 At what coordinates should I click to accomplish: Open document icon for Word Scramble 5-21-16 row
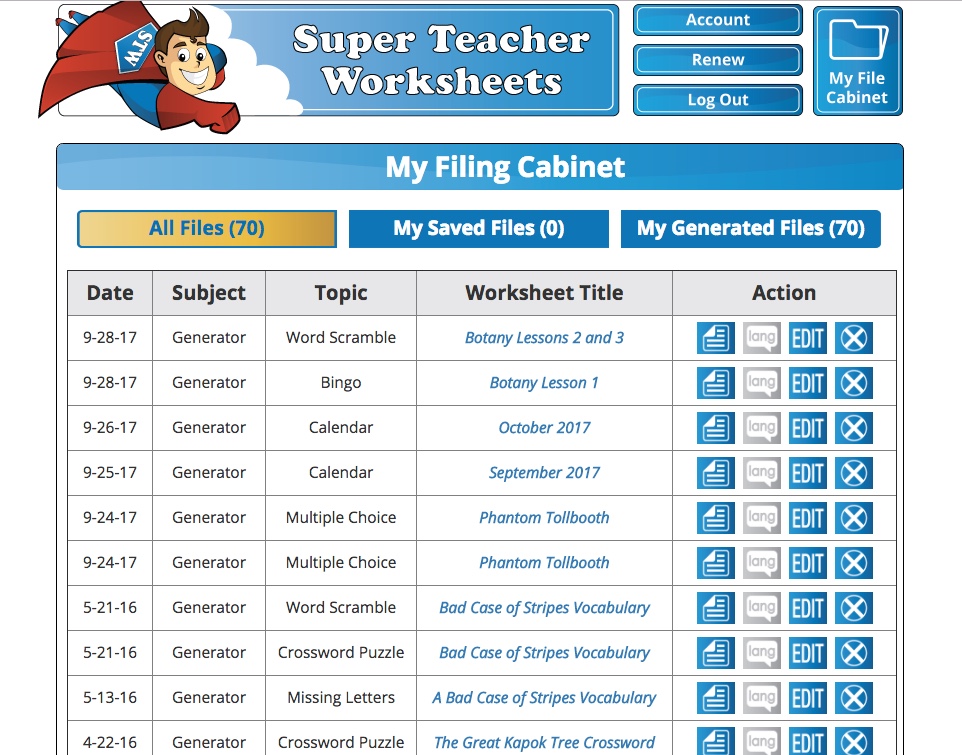point(715,608)
